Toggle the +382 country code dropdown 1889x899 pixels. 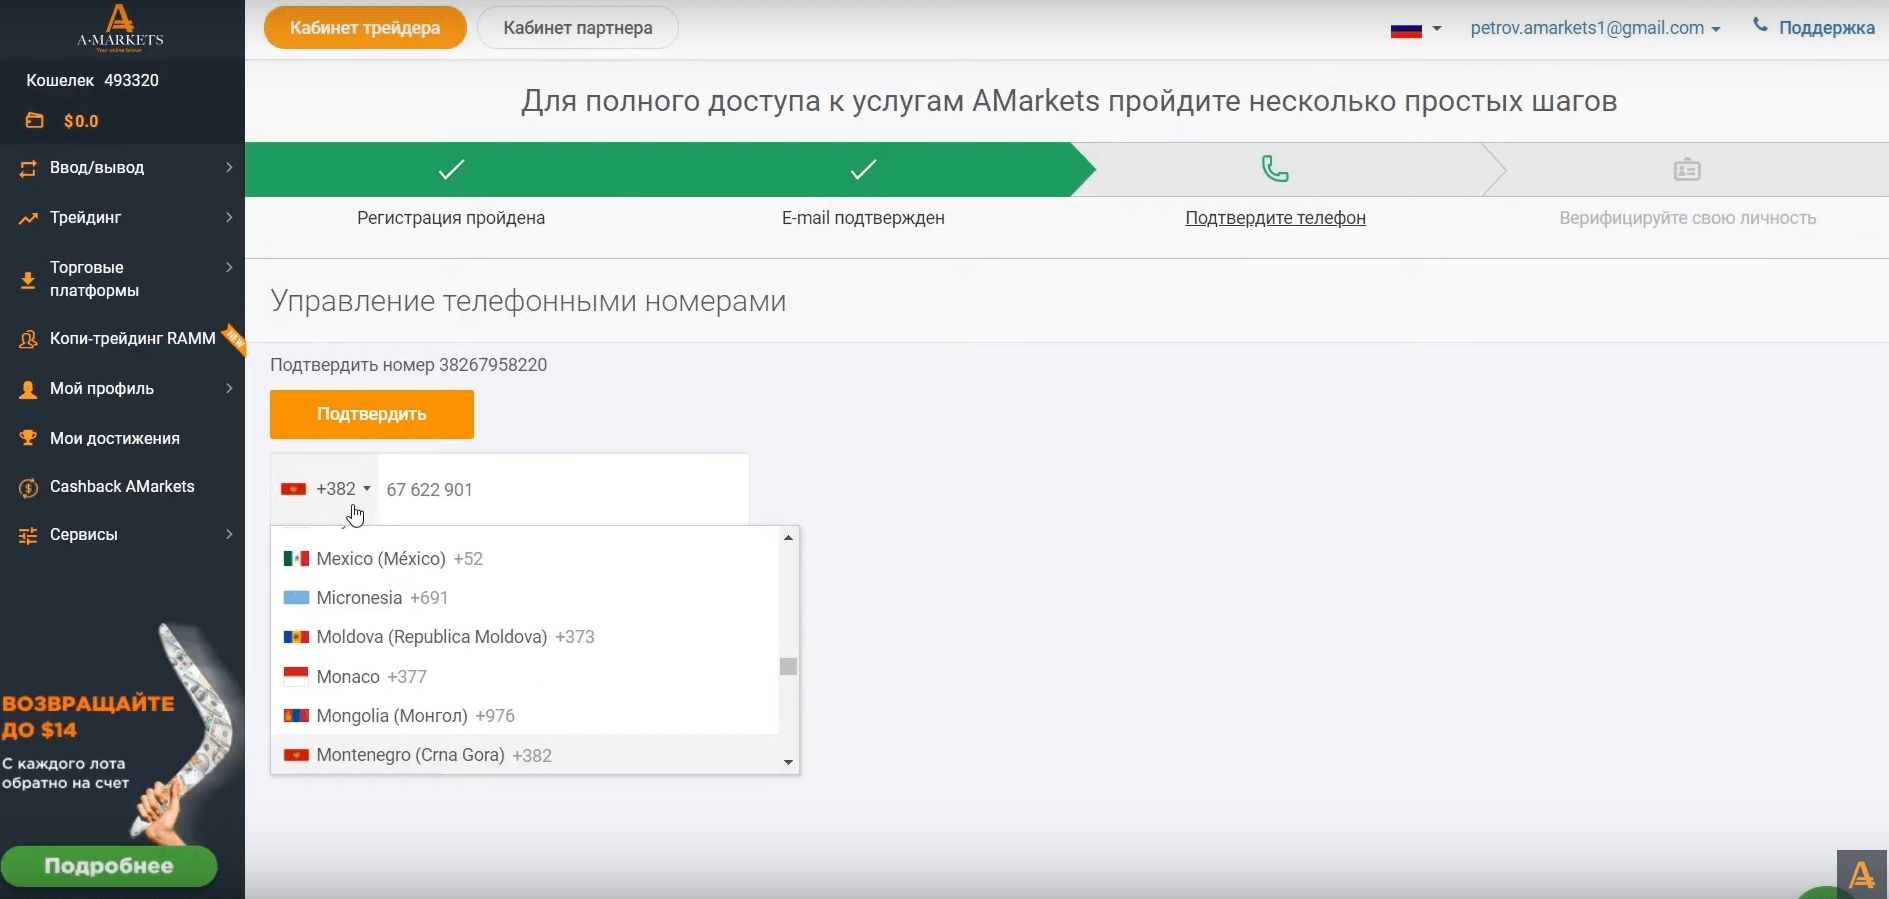tap(325, 489)
